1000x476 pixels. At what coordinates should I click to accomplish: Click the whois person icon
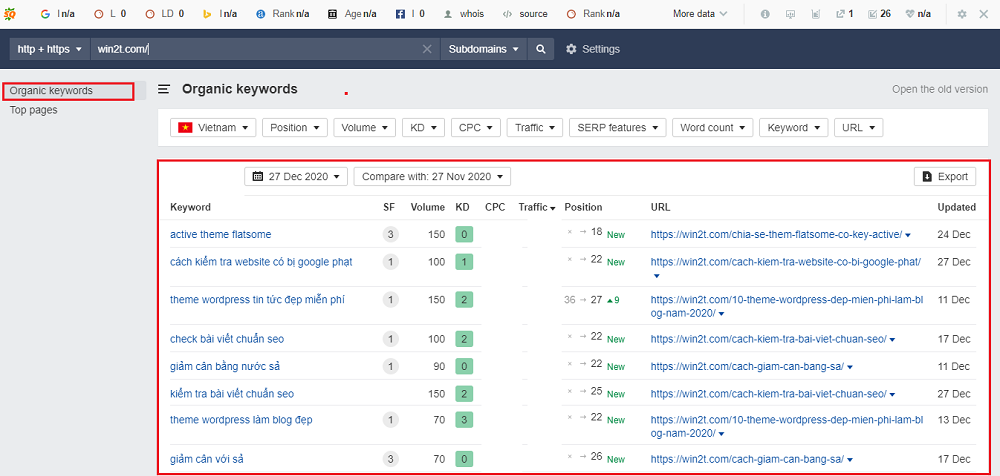tap(447, 14)
